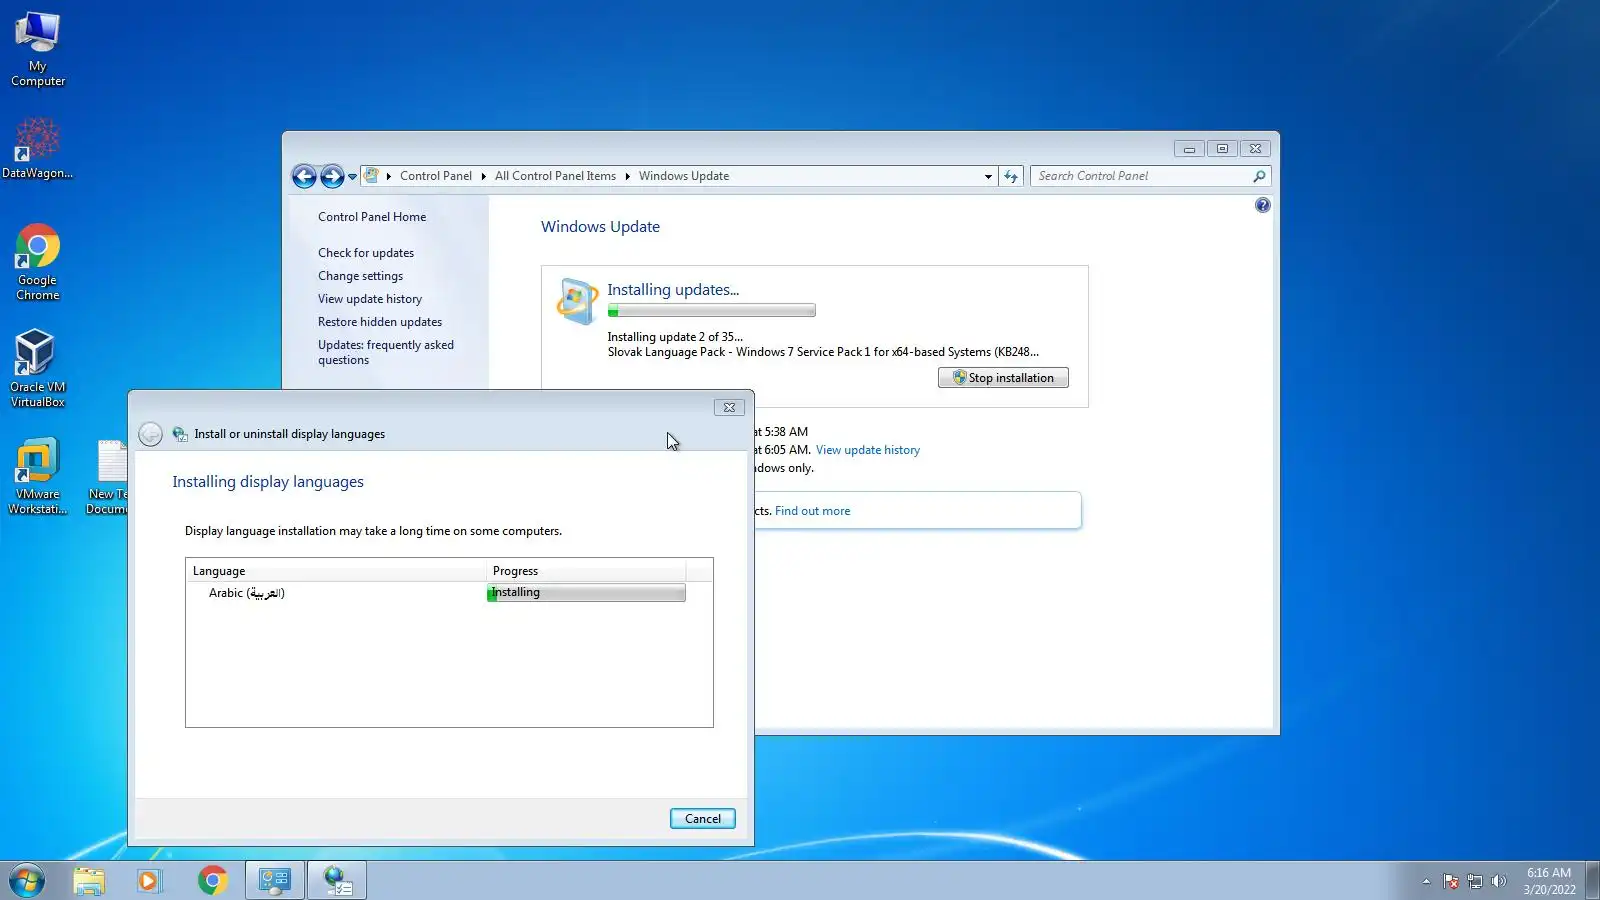Click the Windows Update shield icon

tap(577, 301)
